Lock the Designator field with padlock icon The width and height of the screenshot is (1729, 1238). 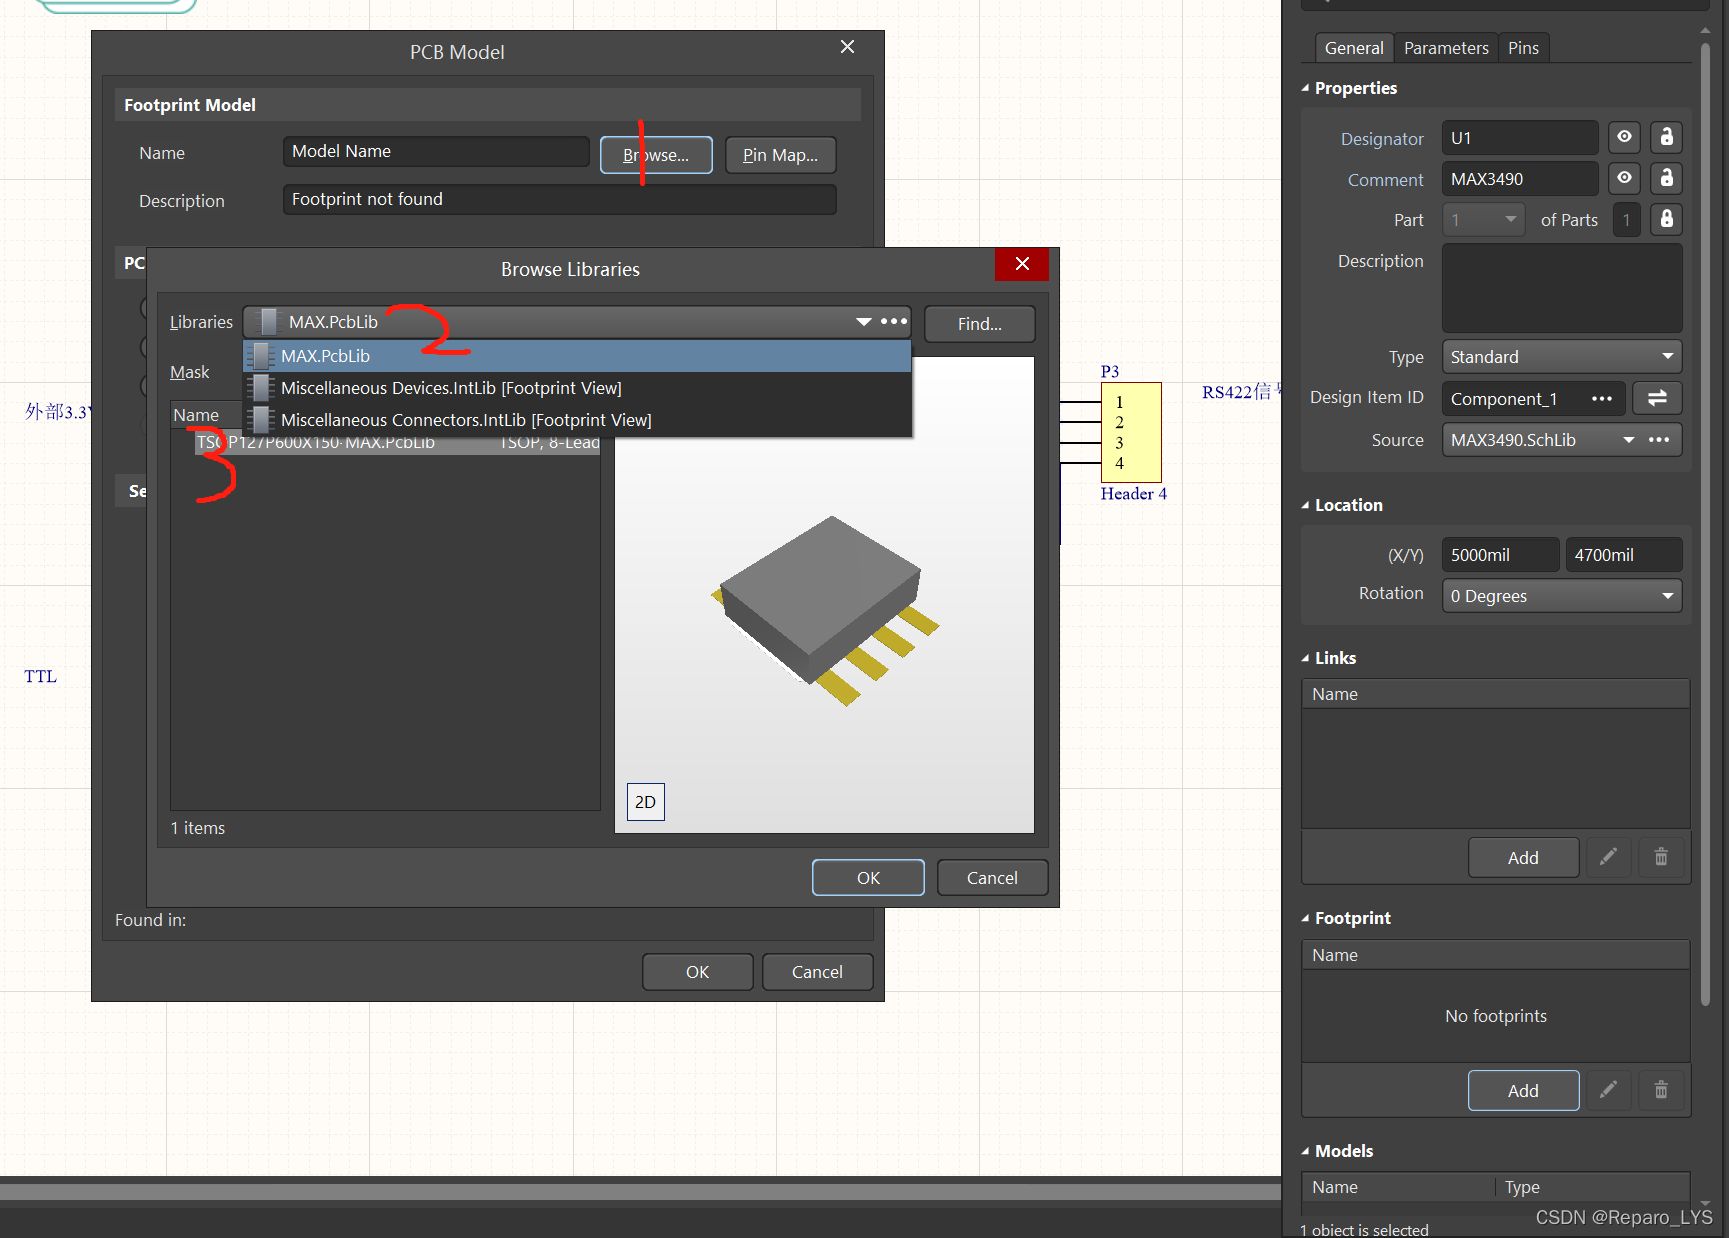point(1666,138)
